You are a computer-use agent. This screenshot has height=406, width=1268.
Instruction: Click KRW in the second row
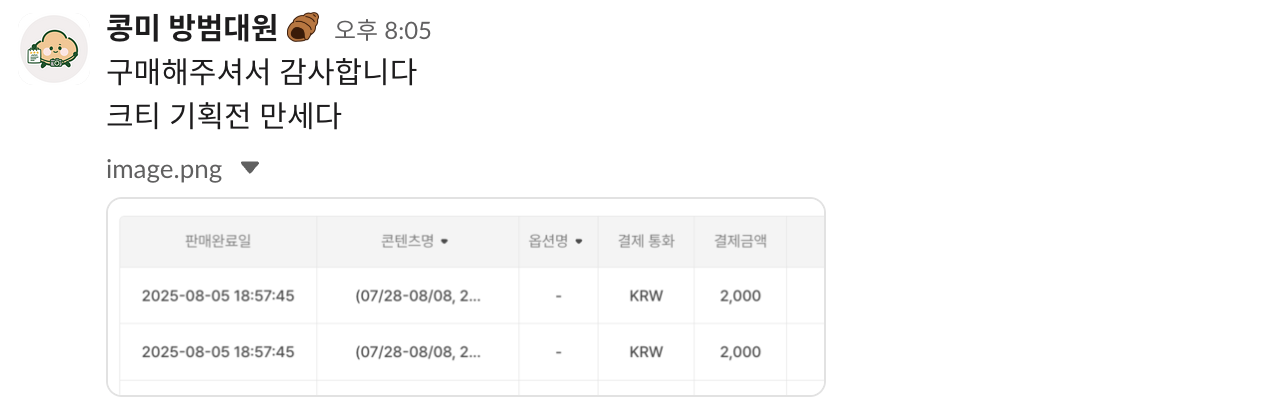click(x=646, y=352)
